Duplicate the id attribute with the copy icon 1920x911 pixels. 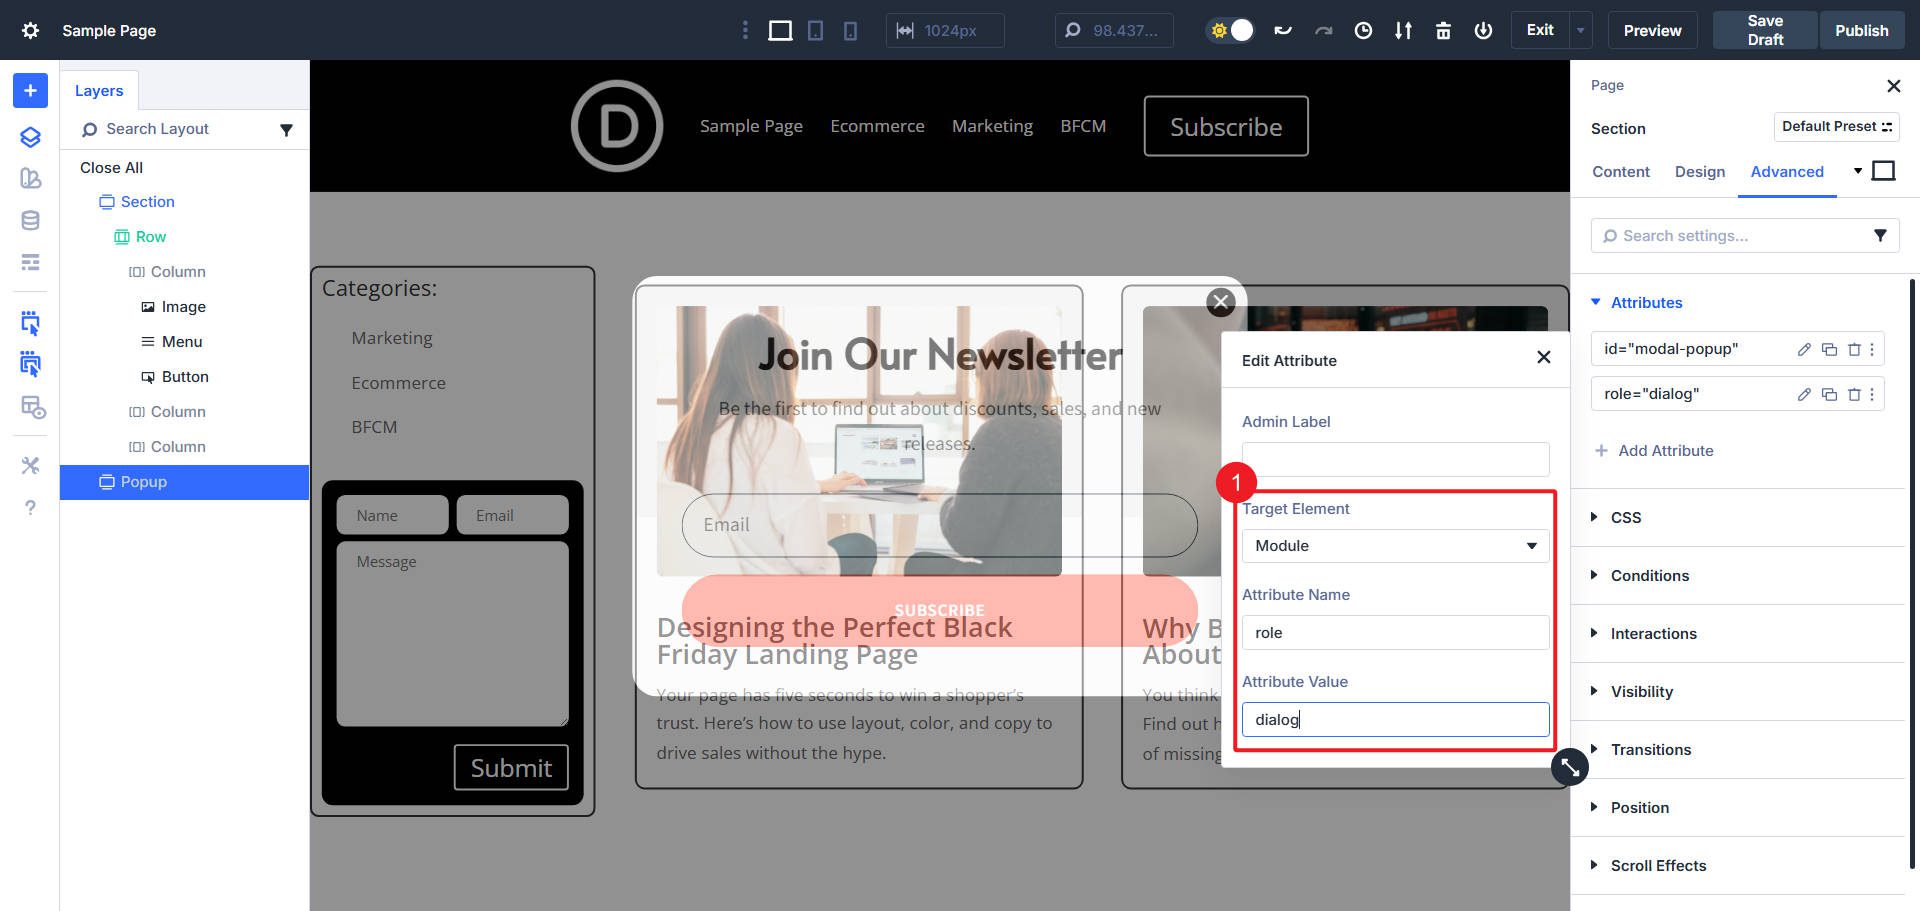coord(1828,349)
